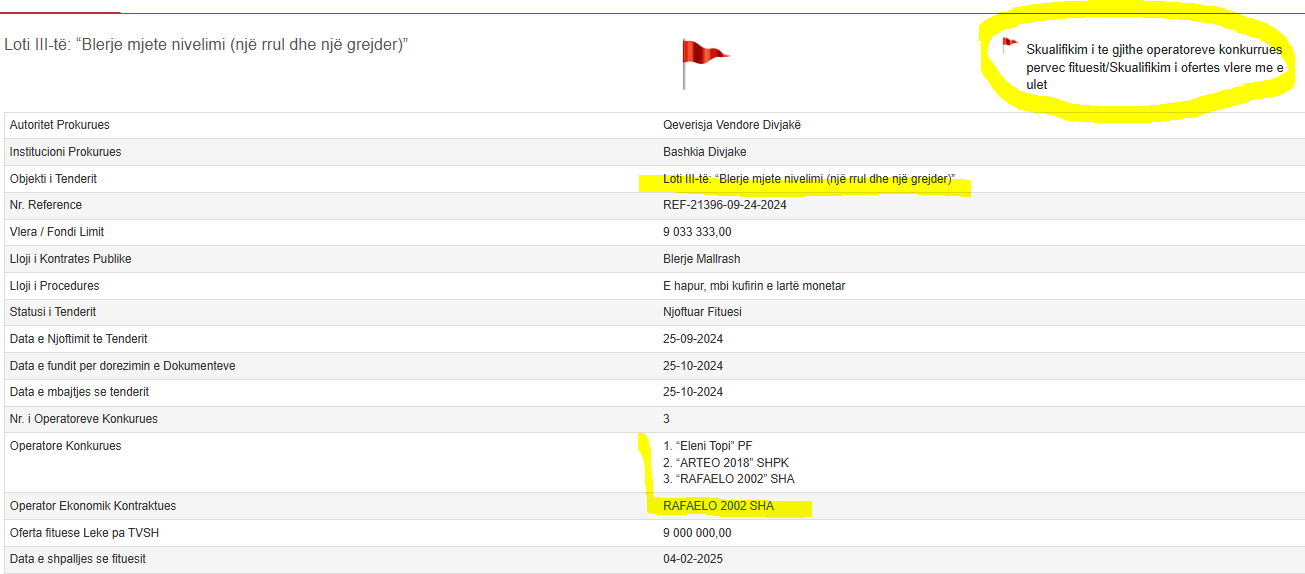Click winner announcement date 04-02-2025
This screenshot has height=574, width=1305.
(692, 559)
